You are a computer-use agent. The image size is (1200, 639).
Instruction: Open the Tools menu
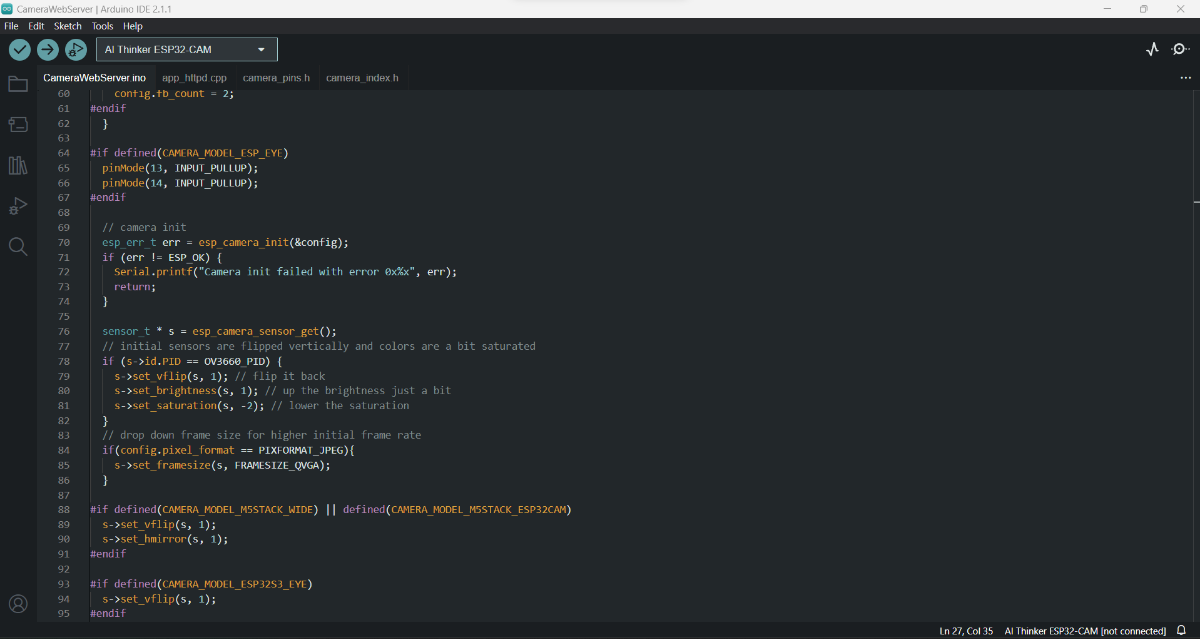click(102, 26)
